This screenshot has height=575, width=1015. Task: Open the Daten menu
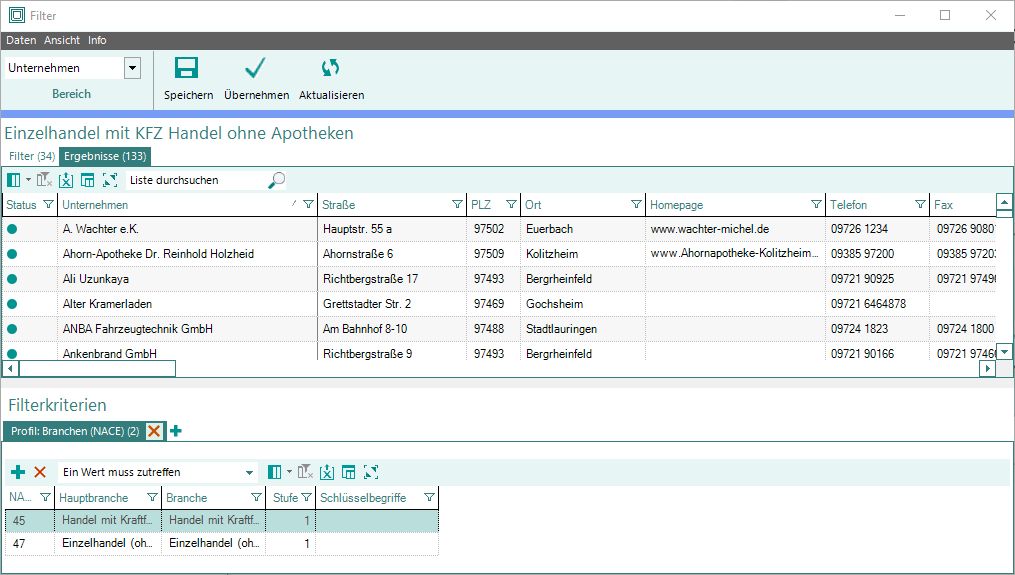[21, 41]
